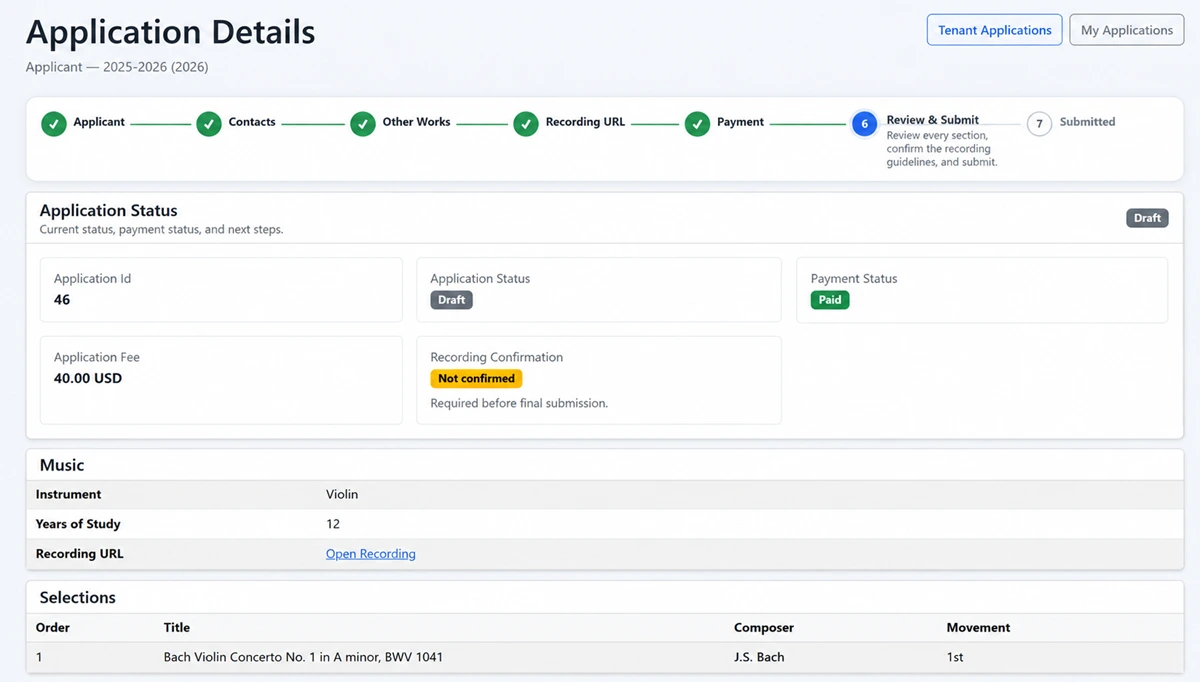Click the Application Id value 46

pos(62,300)
